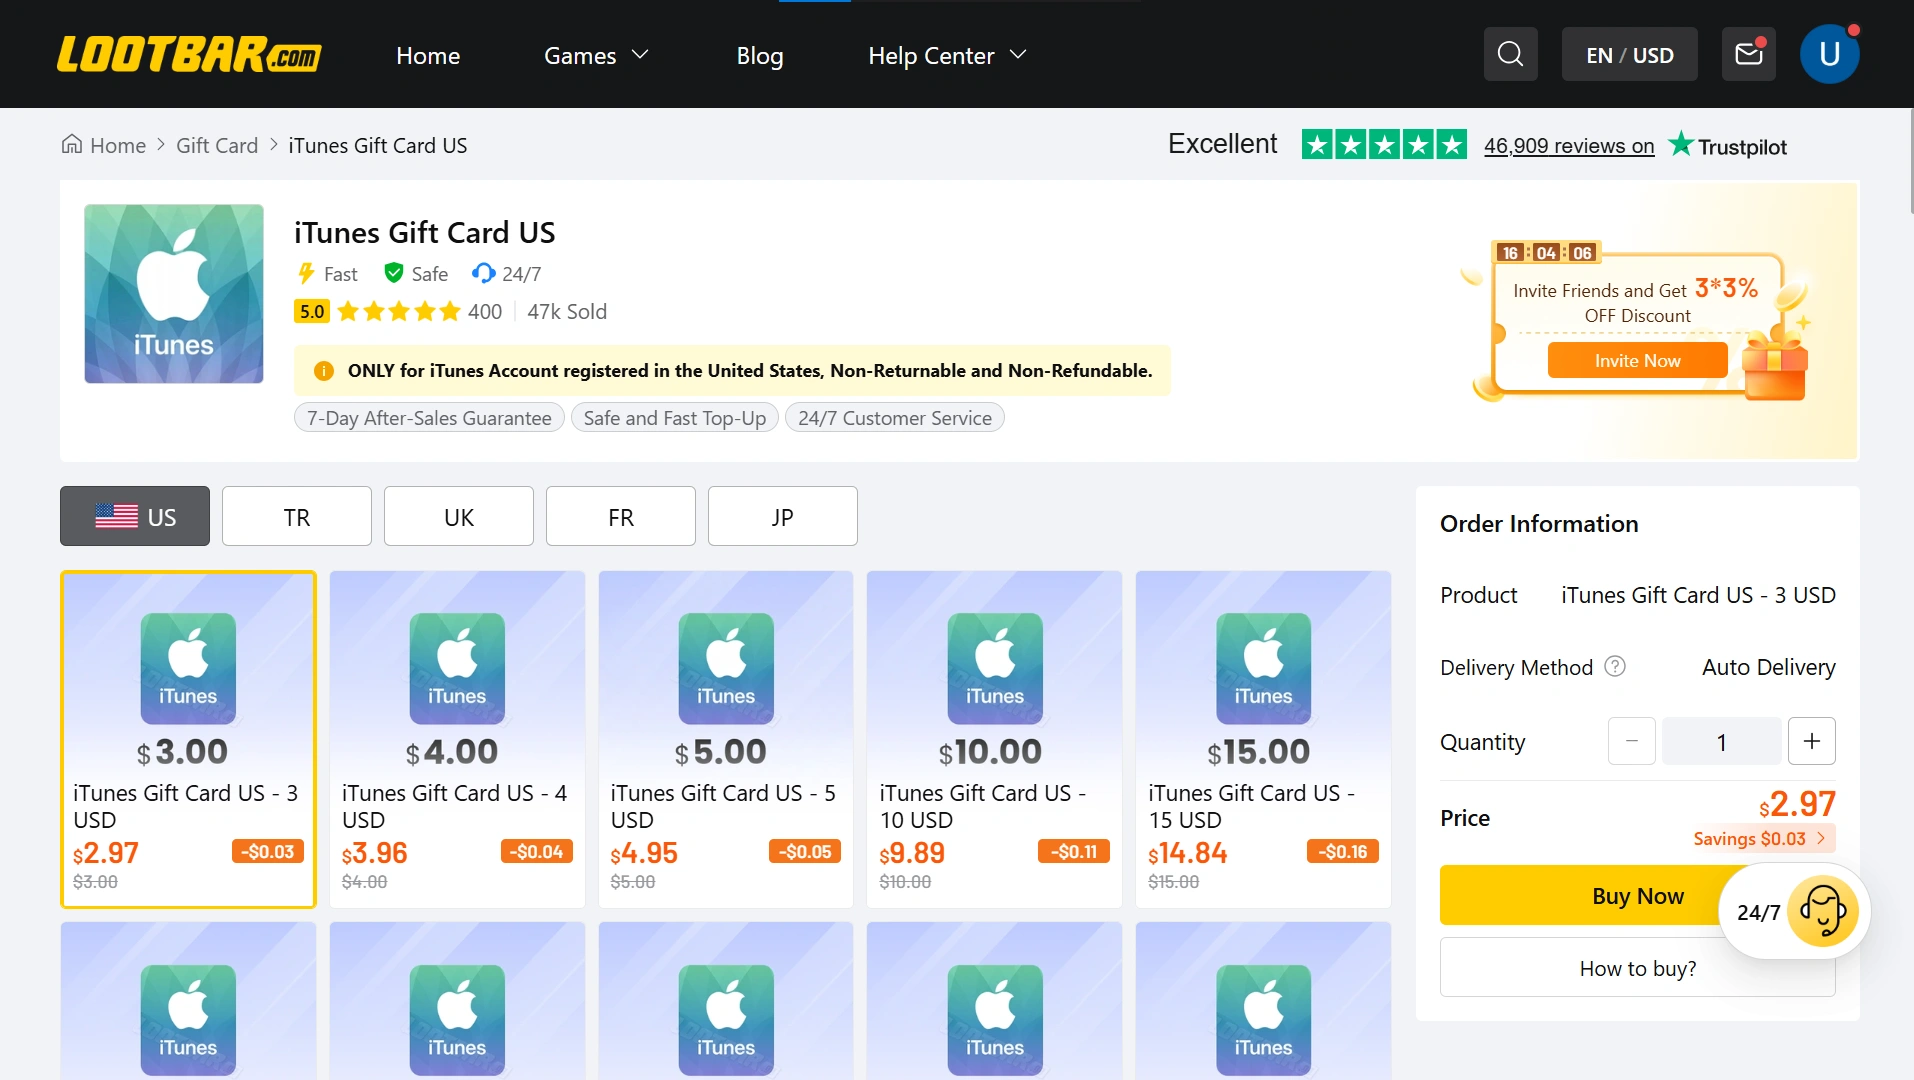Switch to the JP region tab
Screen dimensions: 1914x1080
coord(783,516)
